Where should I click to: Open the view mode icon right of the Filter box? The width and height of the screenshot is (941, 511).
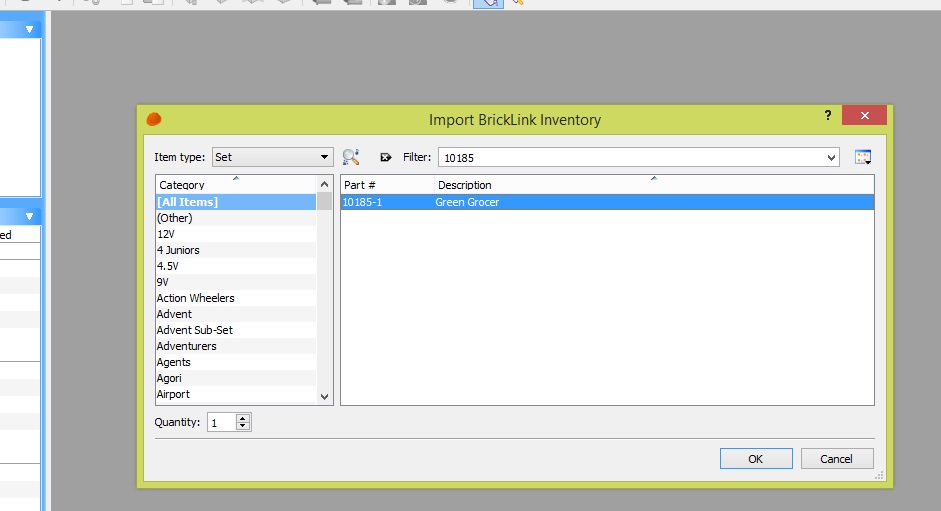(x=863, y=157)
